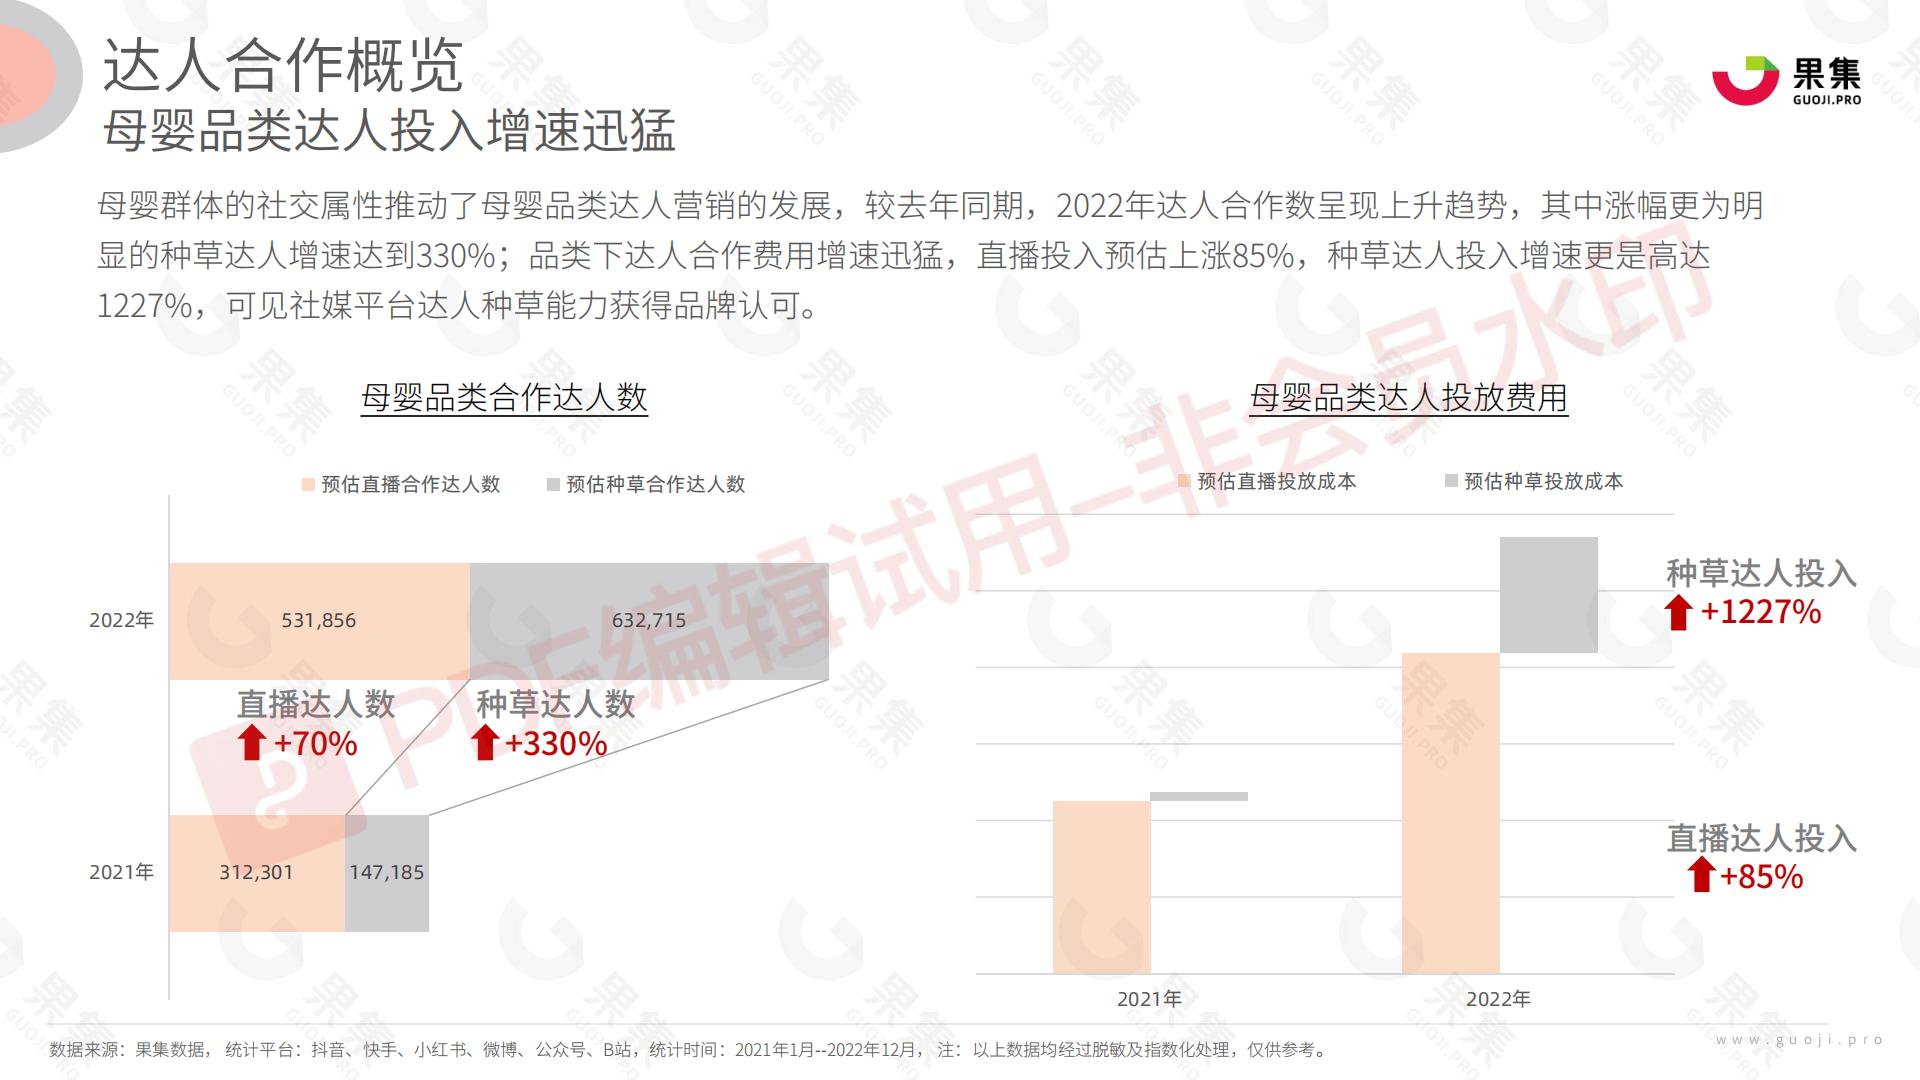Click the 2022年 gray seeding cost block
This screenshot has width=1920, height=1080.
pos(1549,595)
